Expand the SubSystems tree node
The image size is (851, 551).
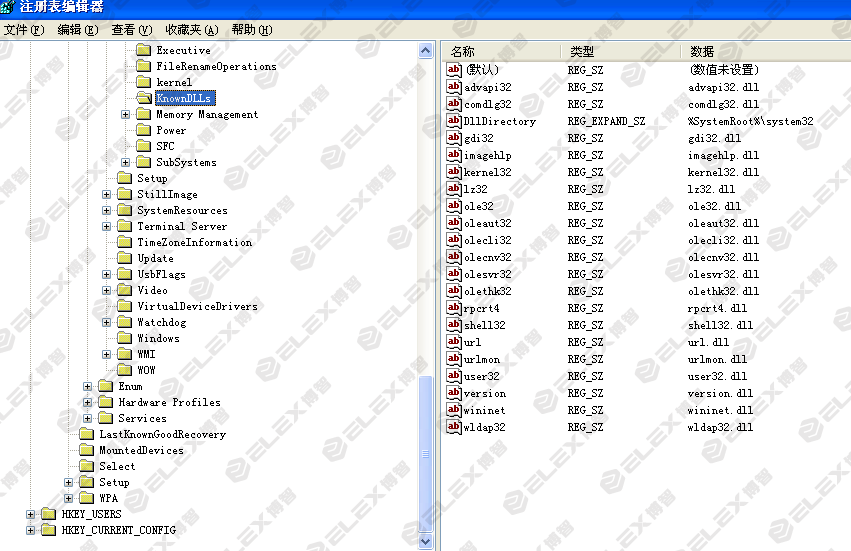(x=126, y=162)
